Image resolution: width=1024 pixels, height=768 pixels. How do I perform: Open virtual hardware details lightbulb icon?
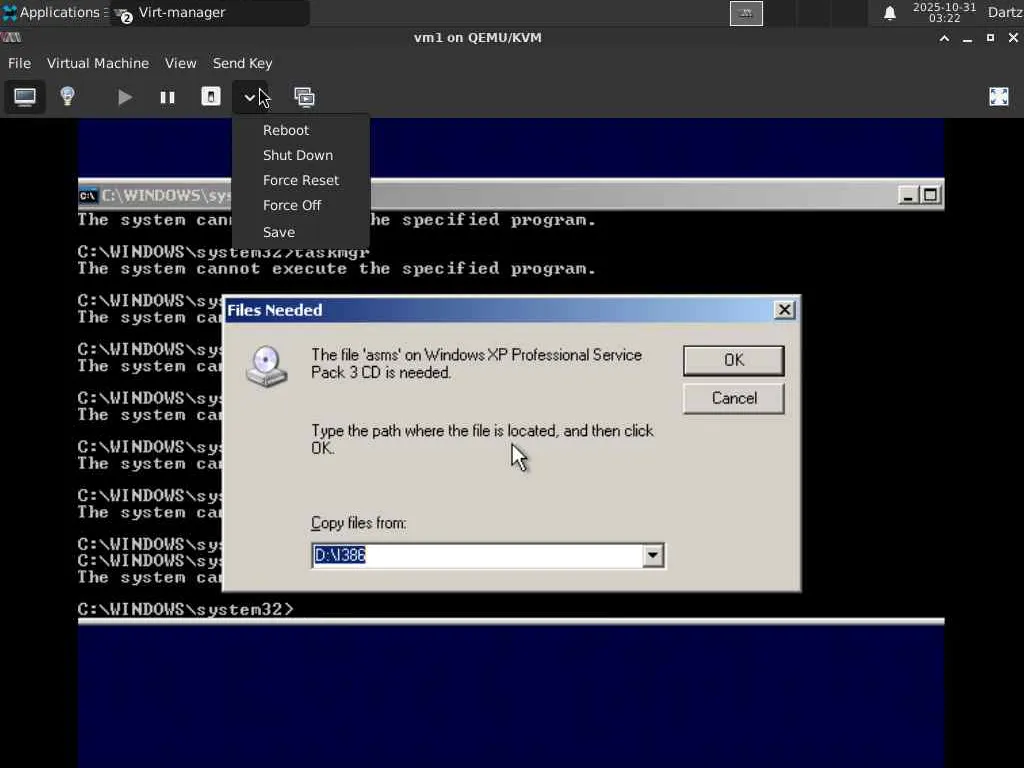tap(67, 97)
